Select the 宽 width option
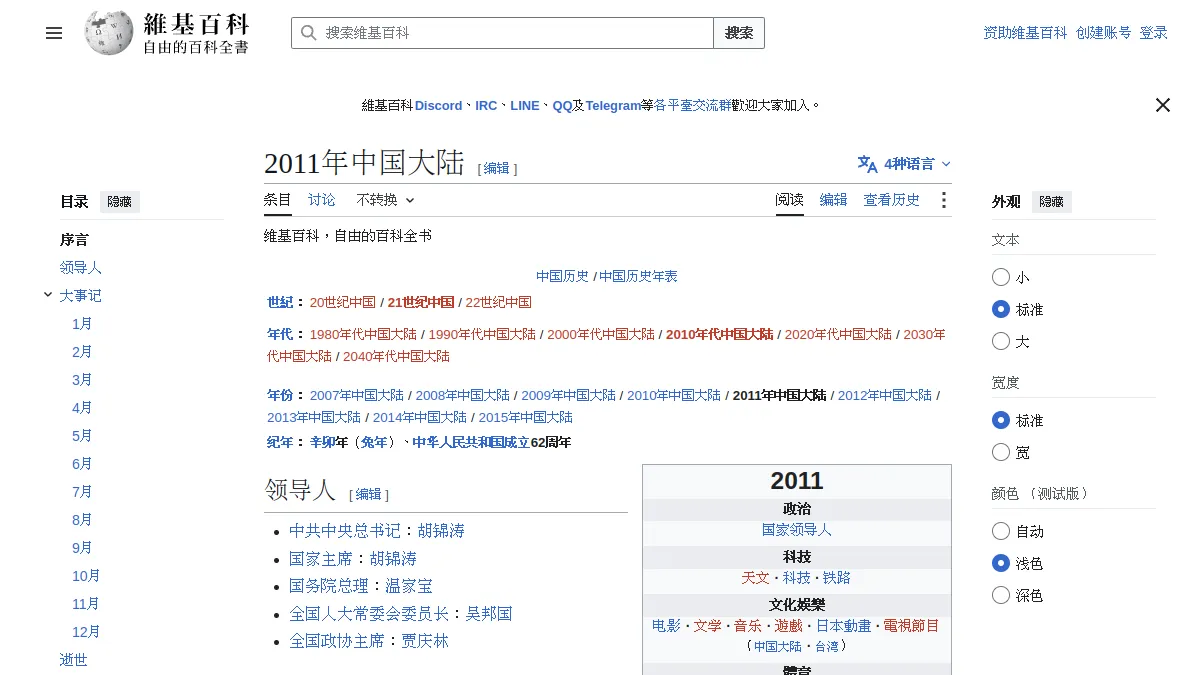This screenshot has width=1200, height=675. (x=1001, y=452)
